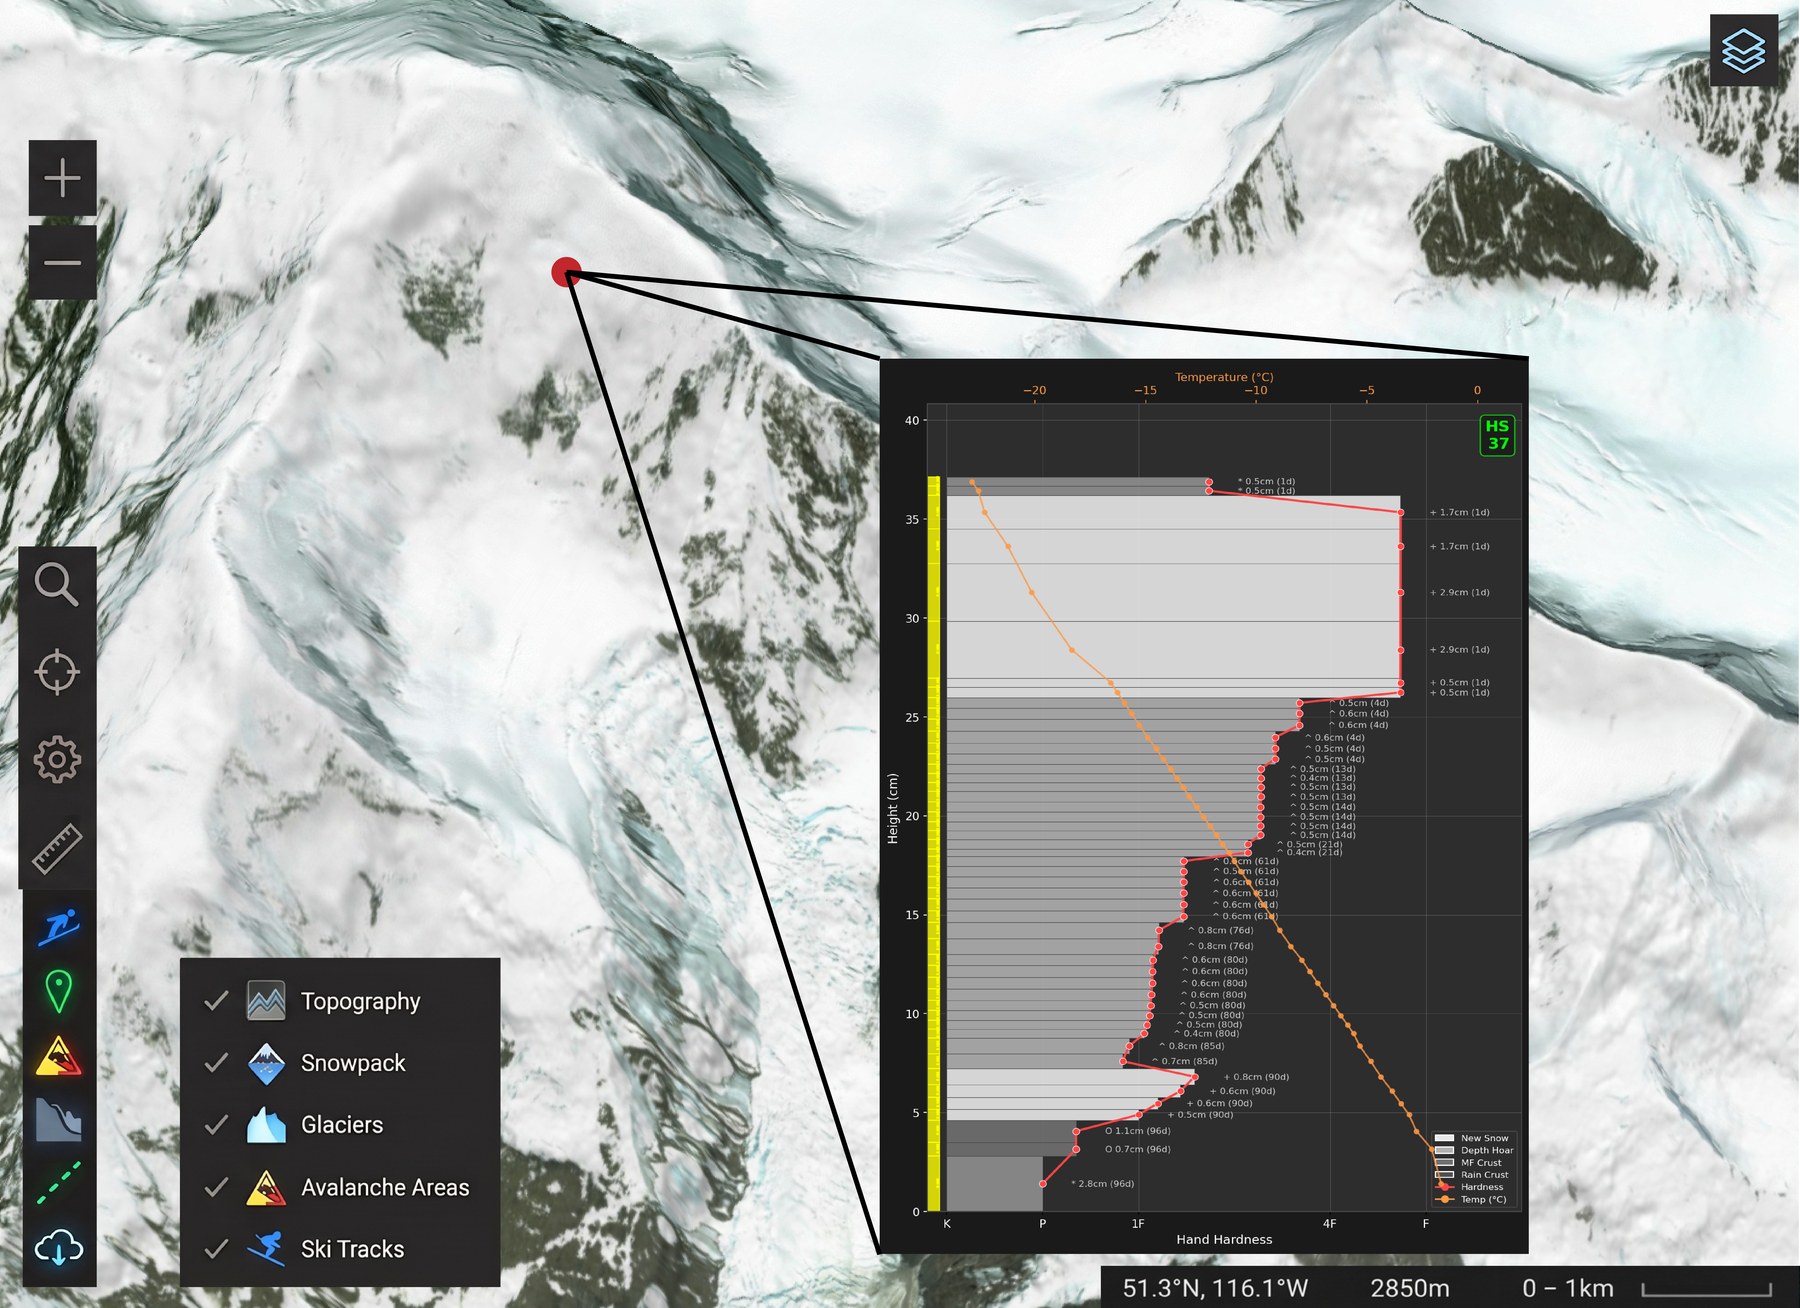Click the Topography layer icon
This screenshot has height=1308, width=1800.
[x=266, y=1001]
